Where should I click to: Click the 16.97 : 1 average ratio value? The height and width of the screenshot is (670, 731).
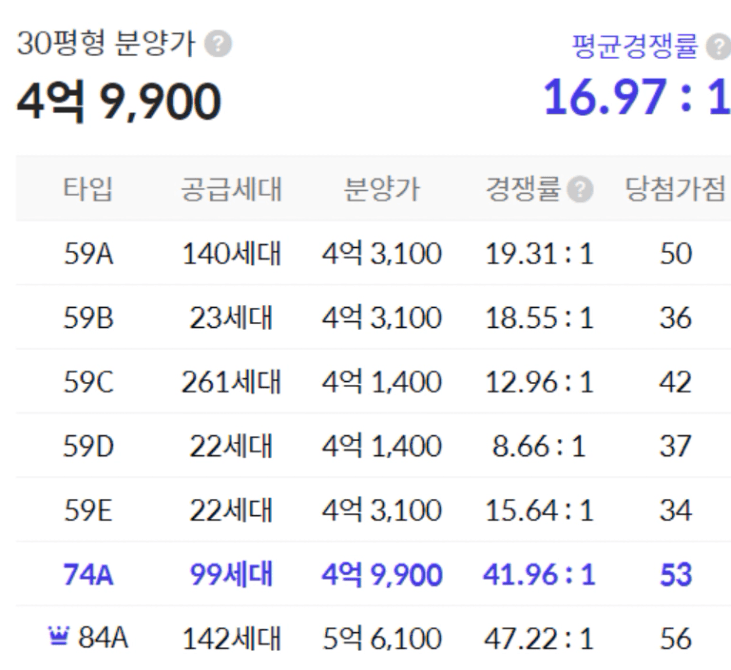pyautogui.click(x=636, y=97)
